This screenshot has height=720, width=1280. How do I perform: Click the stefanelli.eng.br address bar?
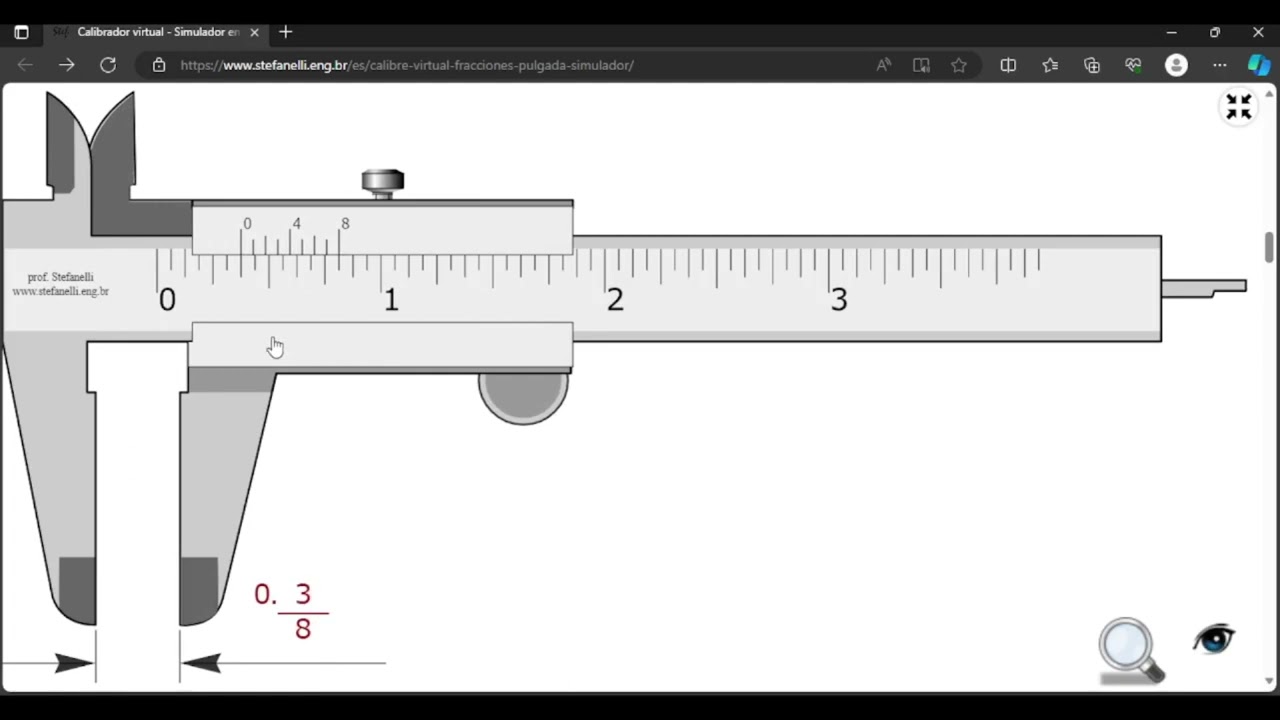tap(407, 65)
